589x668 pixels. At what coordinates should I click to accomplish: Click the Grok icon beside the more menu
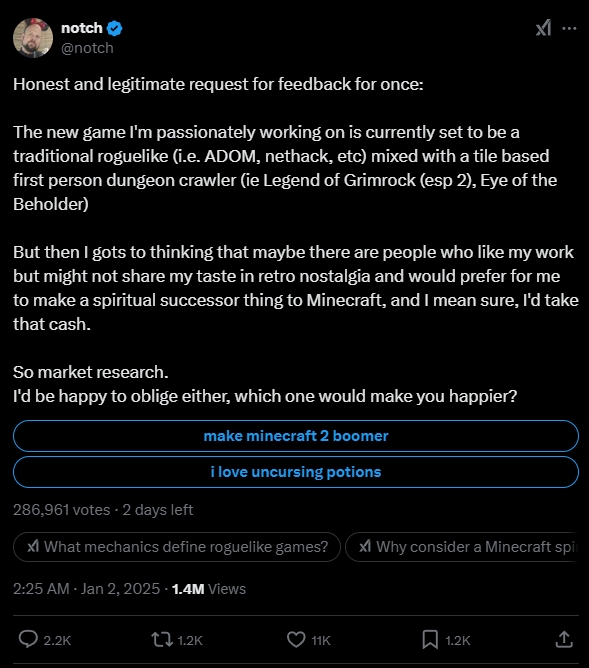point(543,28)
